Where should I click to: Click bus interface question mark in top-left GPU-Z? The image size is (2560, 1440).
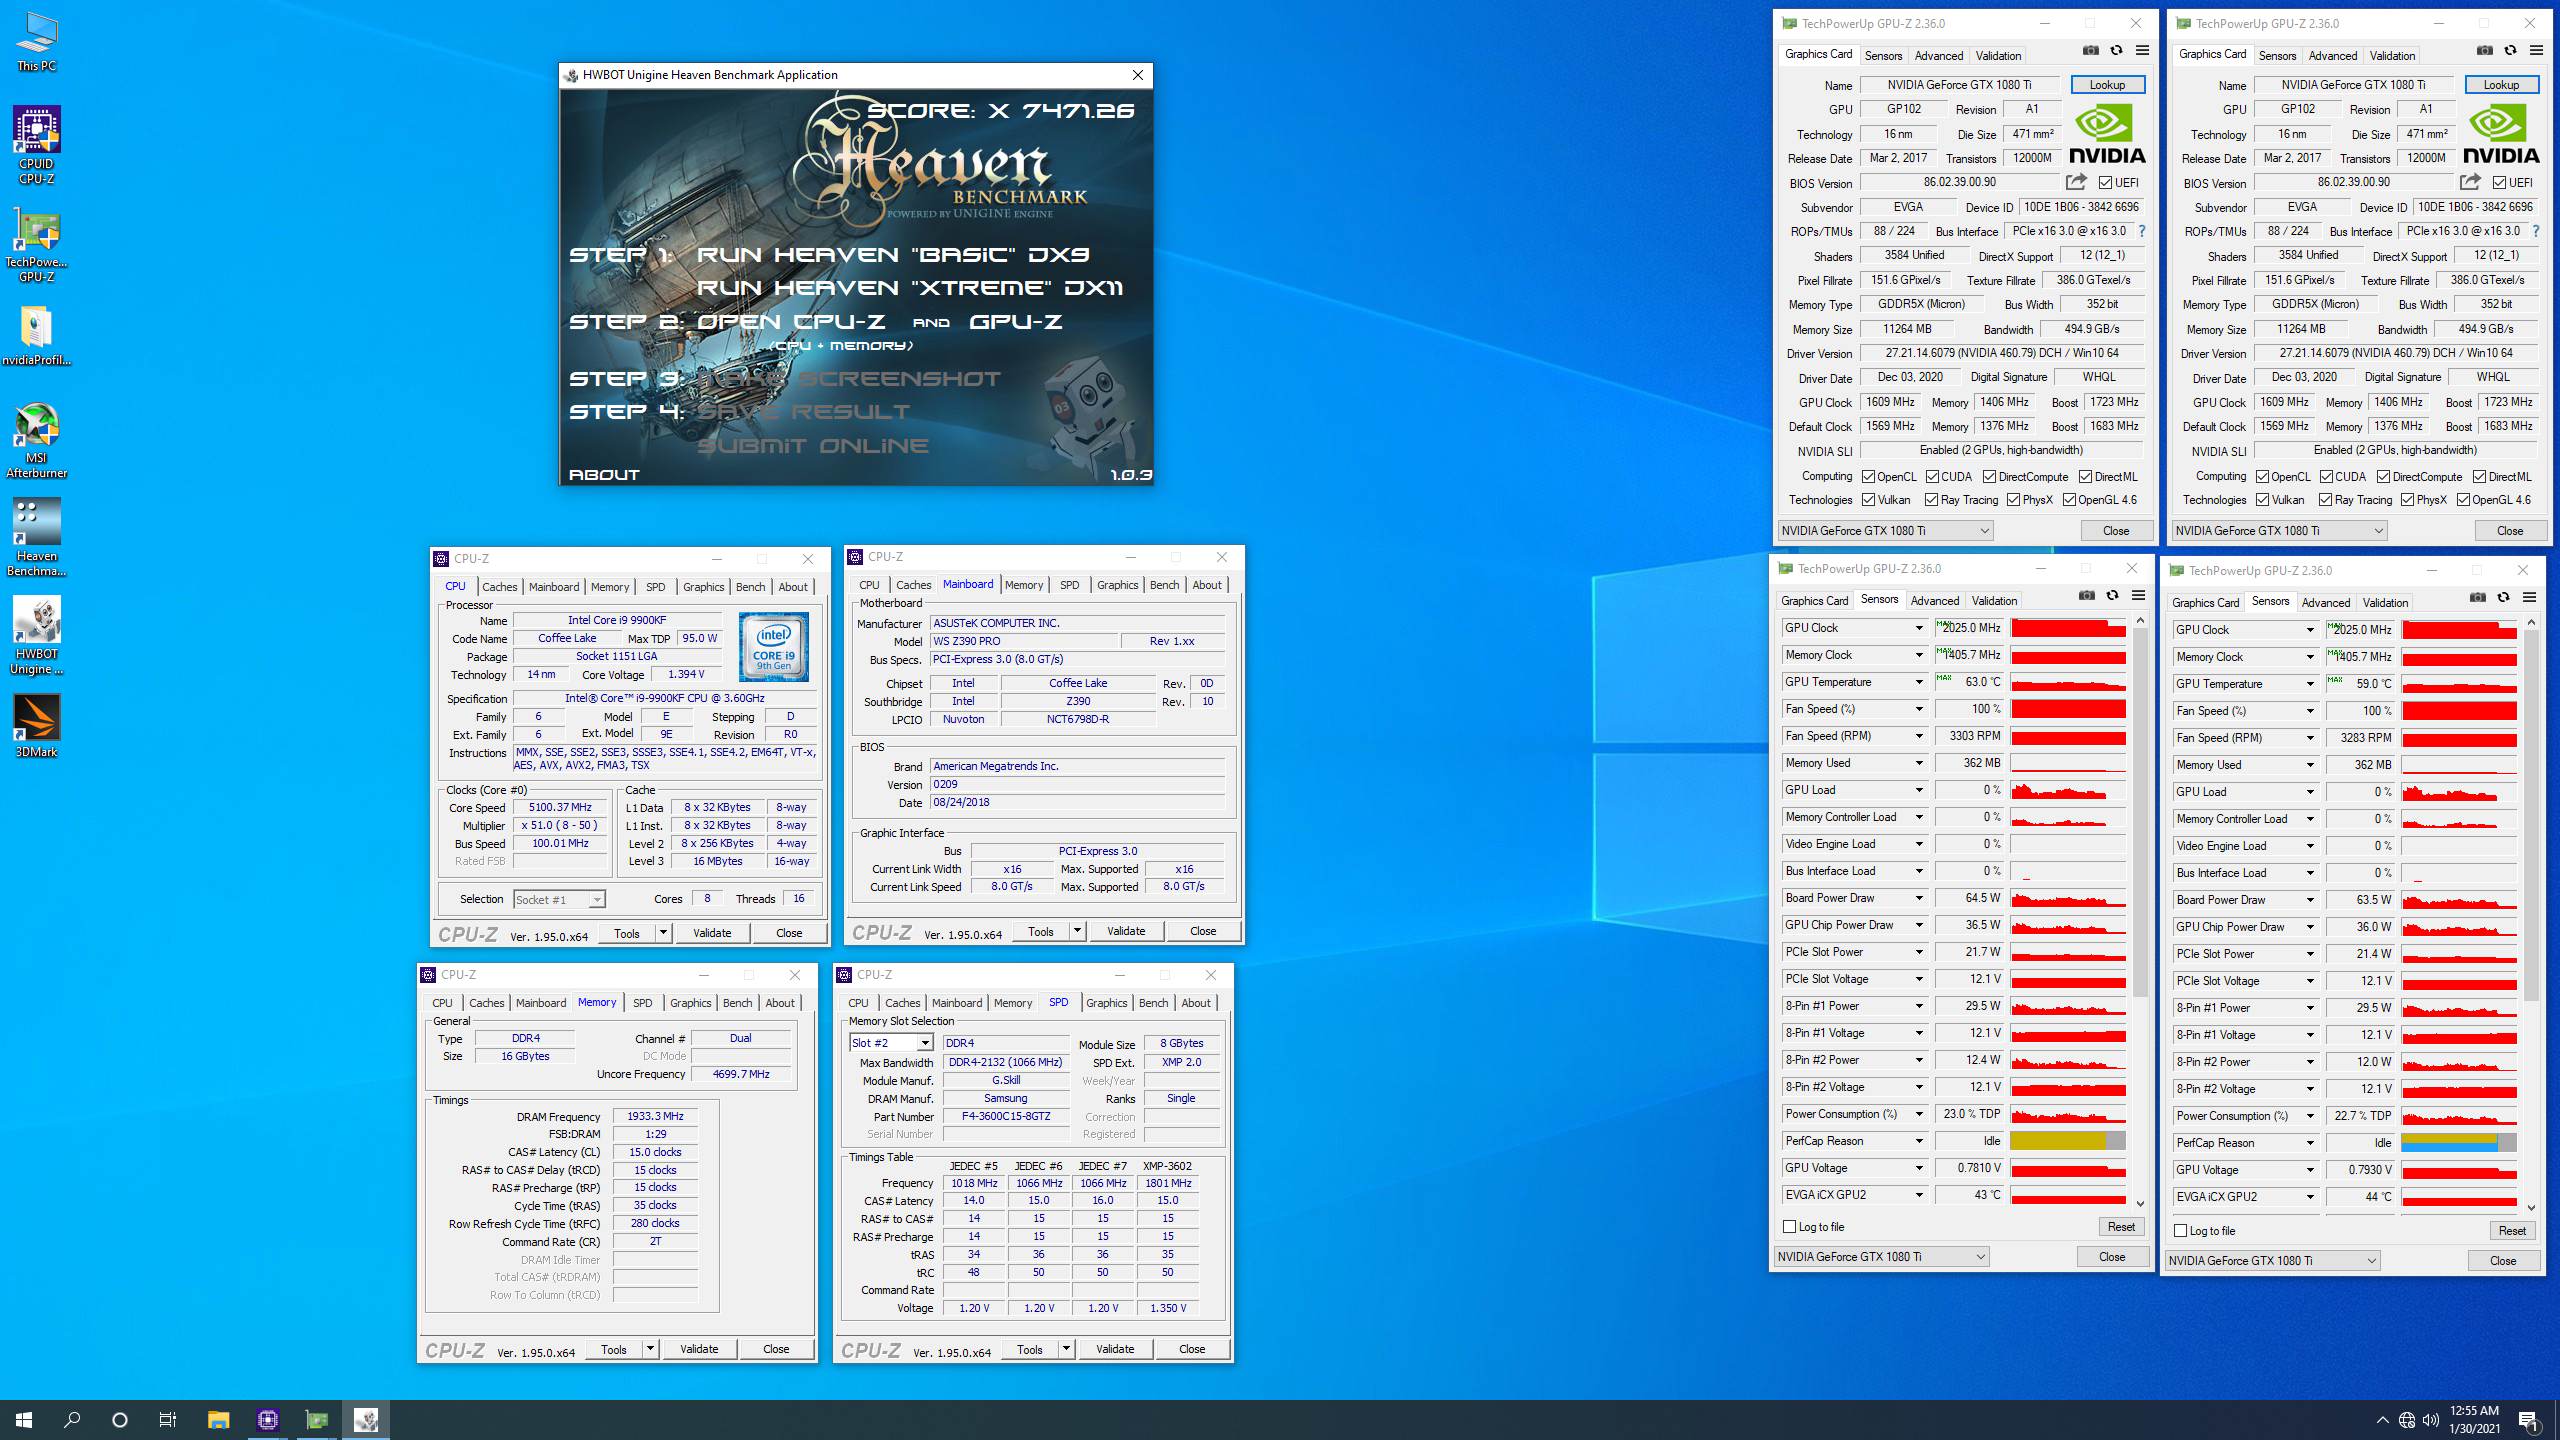click(2141, 231)
